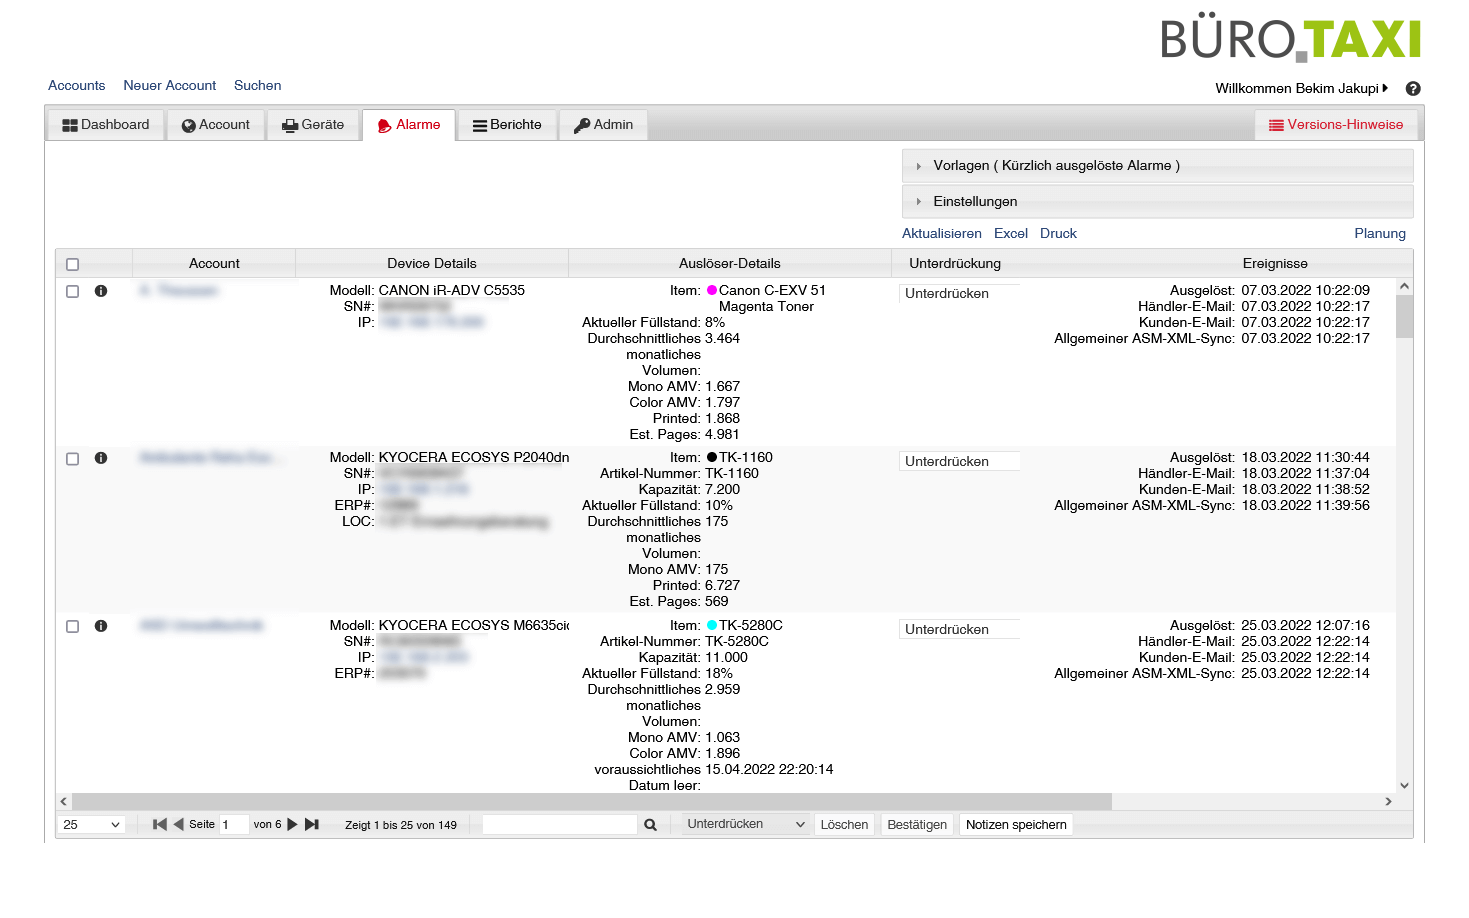Check the CANON iR-ADV C5535 alarm row

click(72, 292)
